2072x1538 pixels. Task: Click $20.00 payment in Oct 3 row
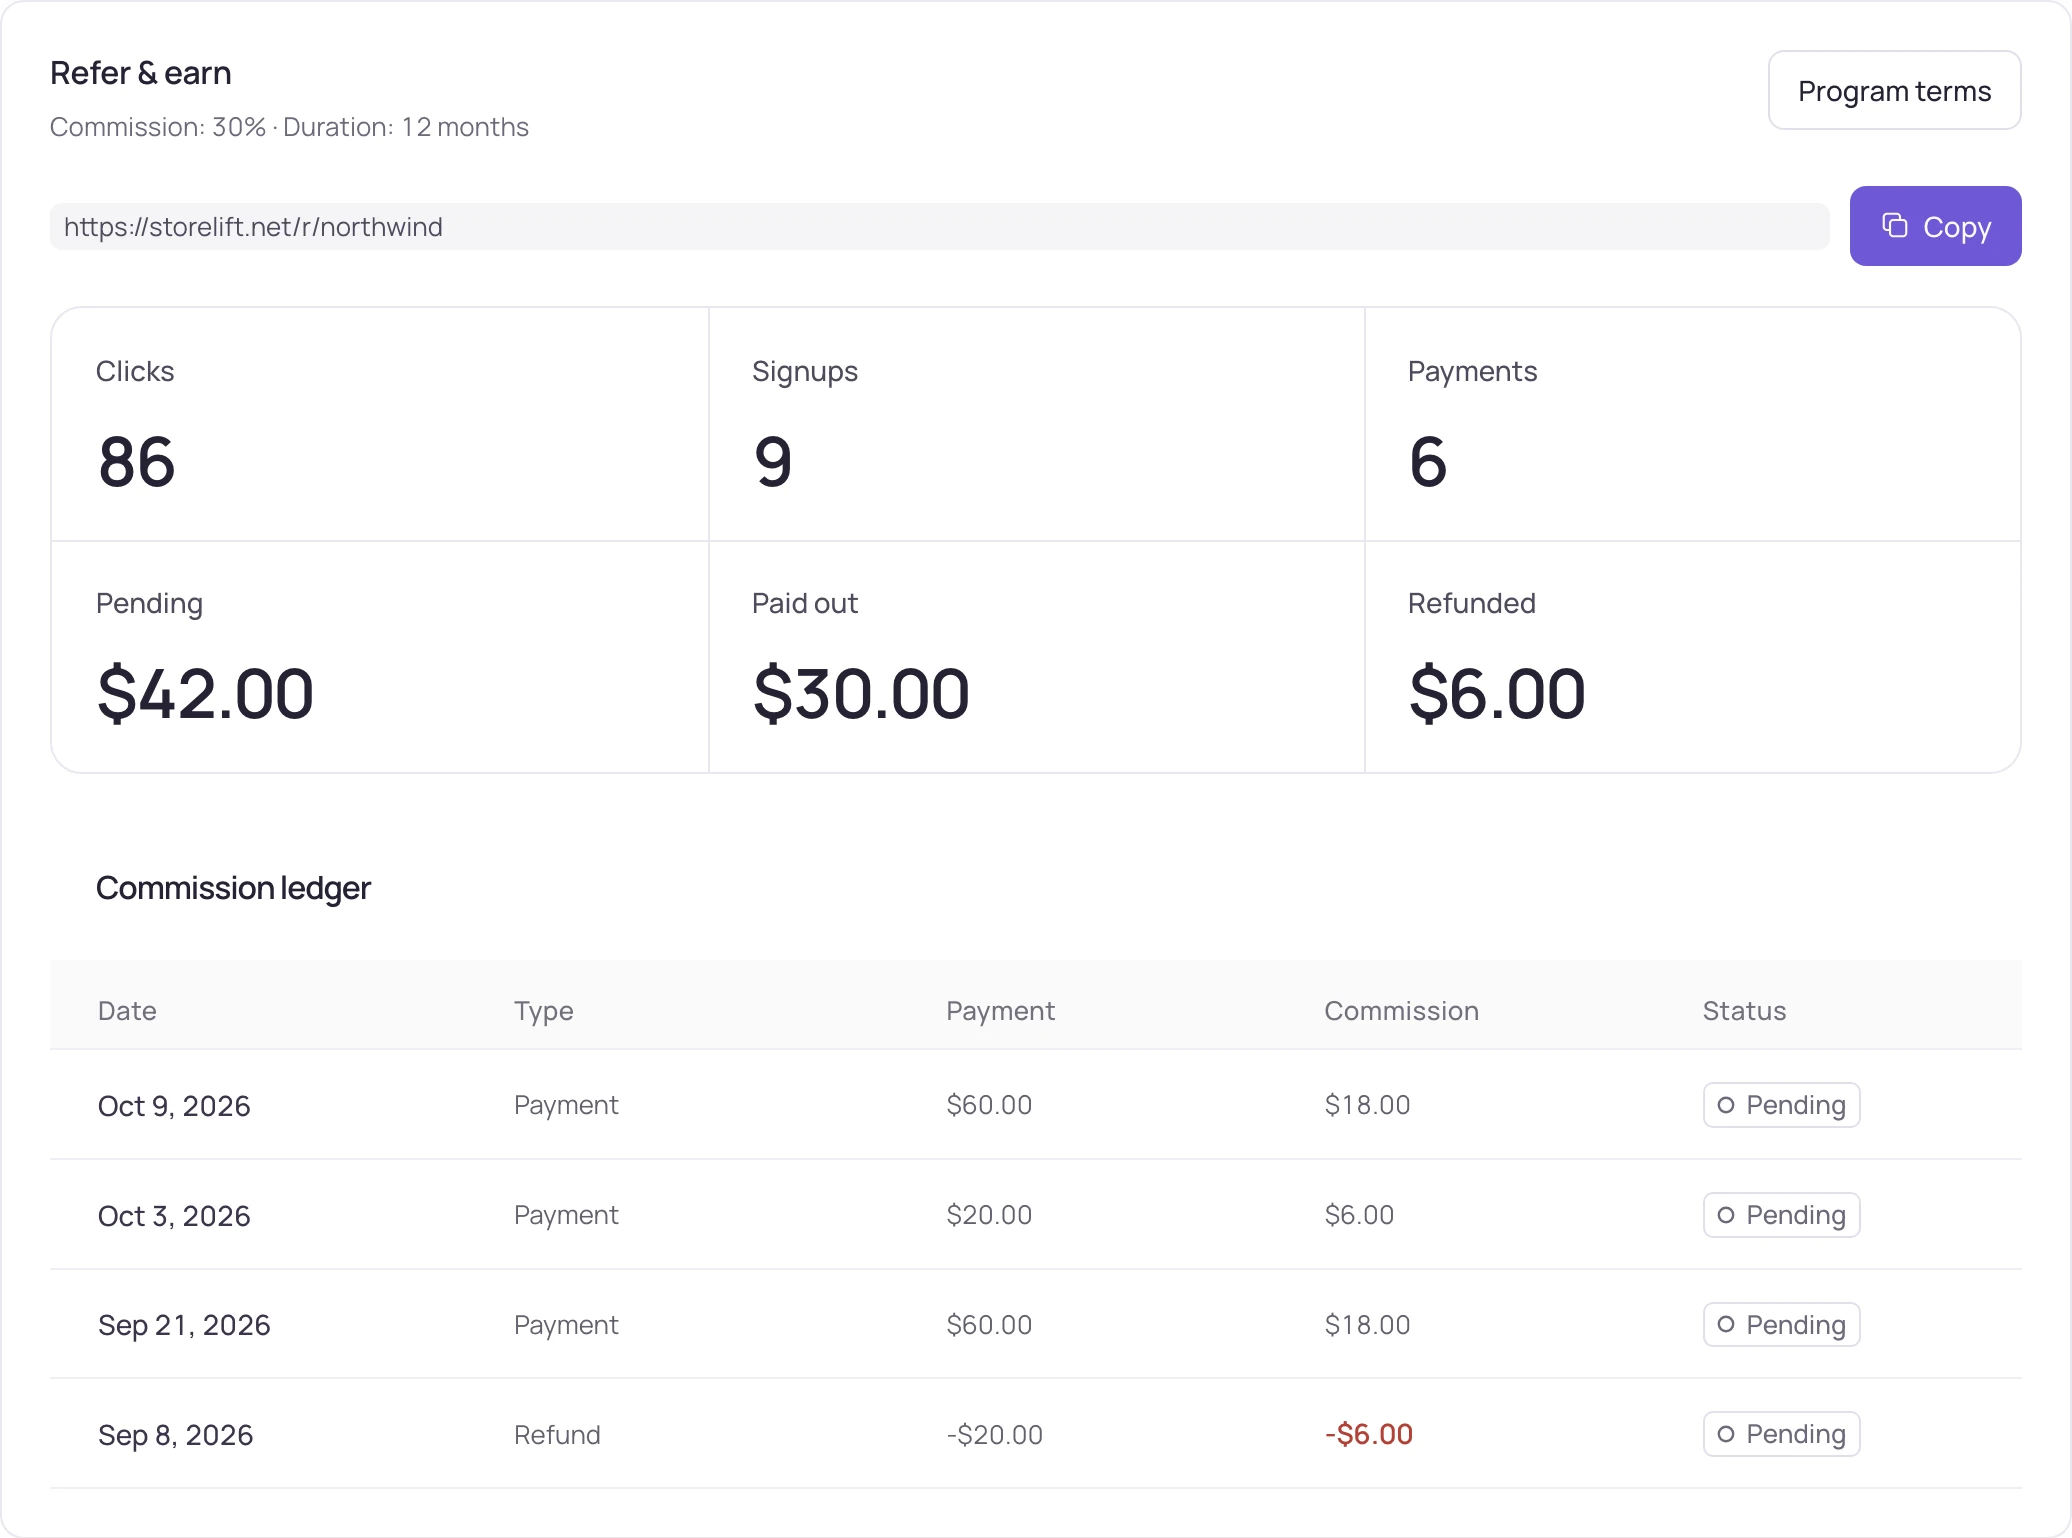point(989,1215)
